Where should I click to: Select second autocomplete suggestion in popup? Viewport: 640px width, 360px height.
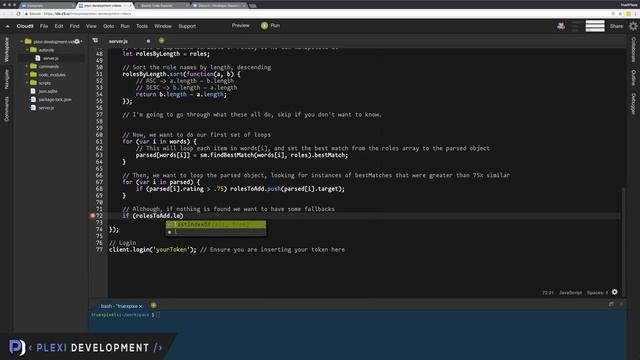[x=216, y=232]
